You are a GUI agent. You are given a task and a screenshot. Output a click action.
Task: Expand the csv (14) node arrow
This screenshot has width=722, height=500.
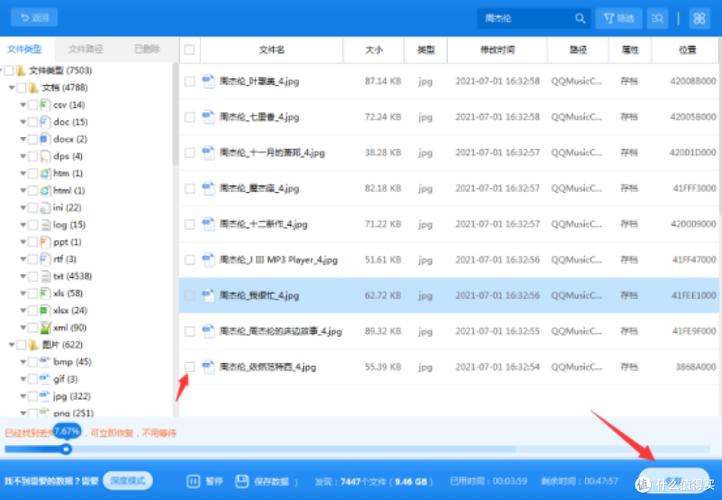pyautogui.click(x=23, y=105)
